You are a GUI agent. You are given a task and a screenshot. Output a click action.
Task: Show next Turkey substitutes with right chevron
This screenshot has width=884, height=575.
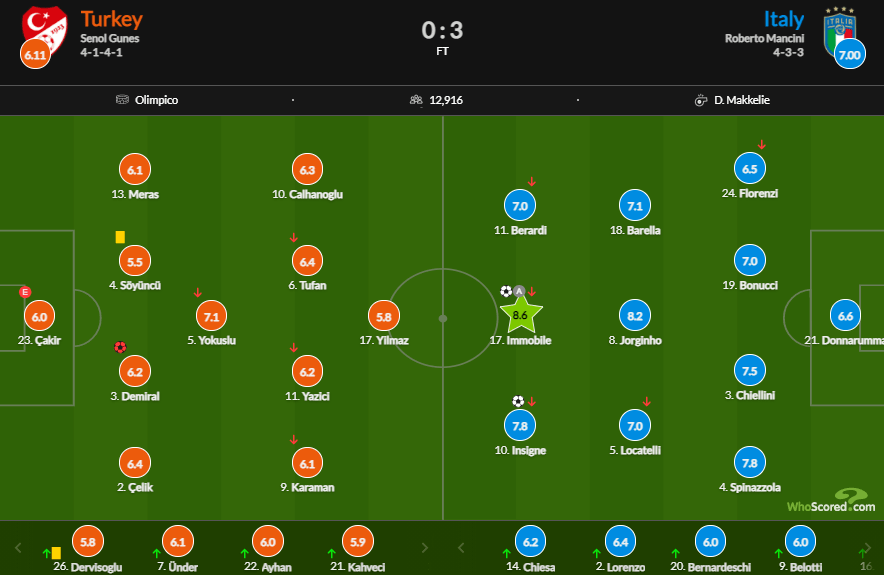425,547
